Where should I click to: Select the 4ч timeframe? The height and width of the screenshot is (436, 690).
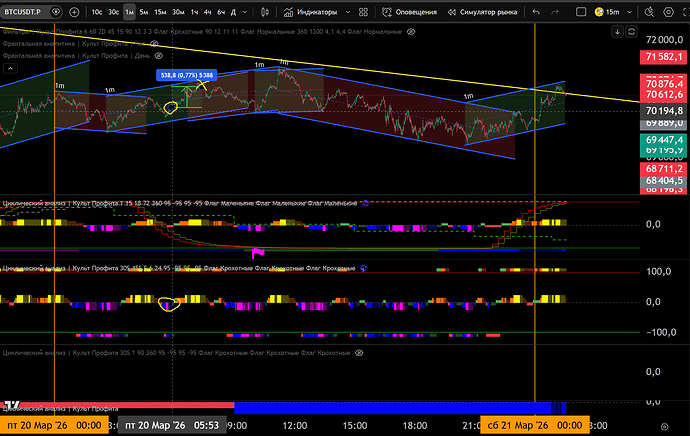point(207,12)
